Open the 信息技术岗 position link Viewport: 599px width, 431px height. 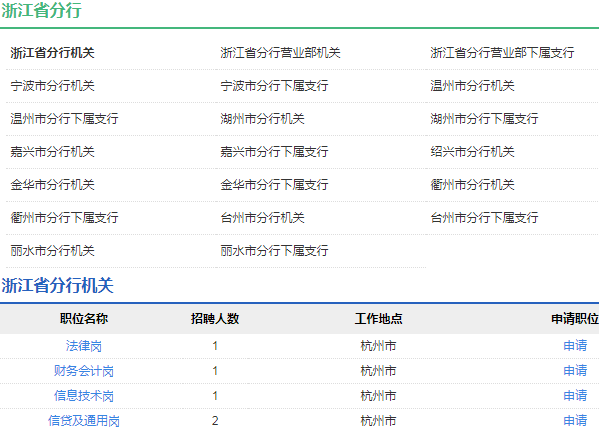click(84, 395)
